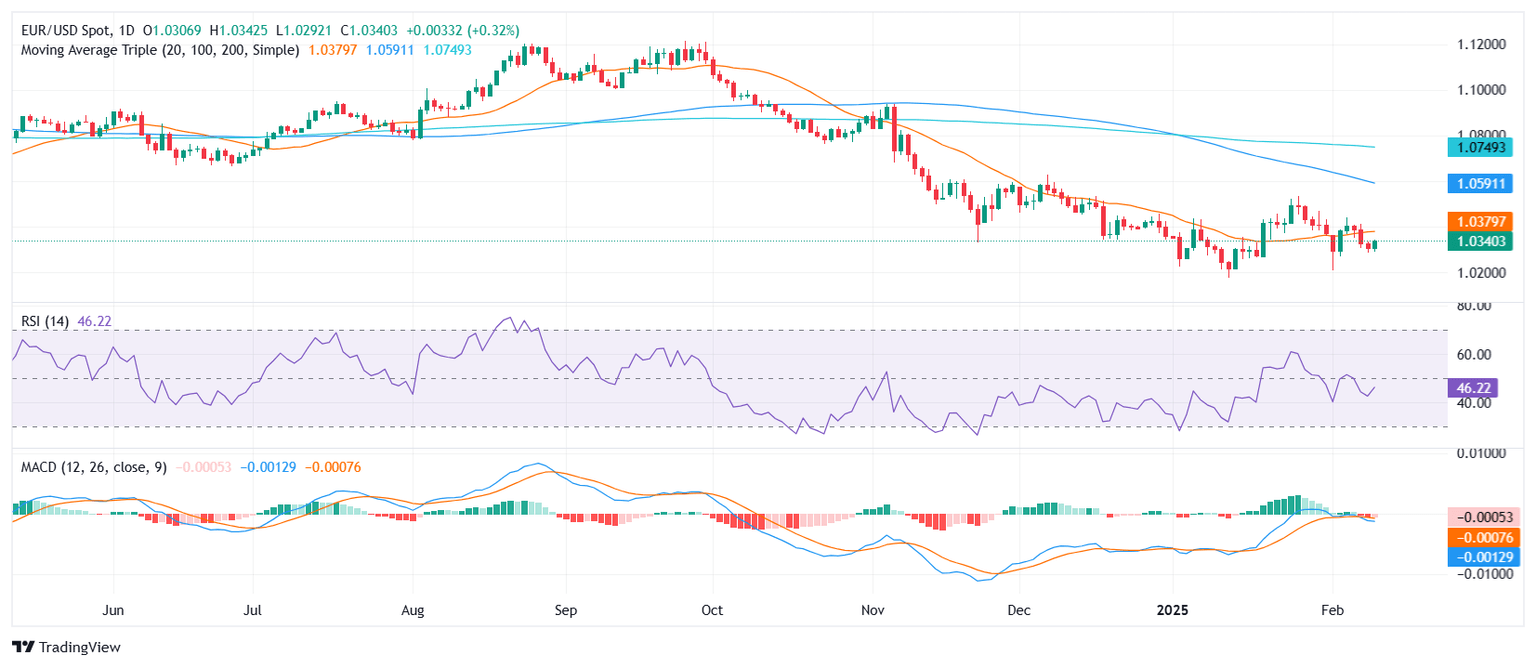Click the 1.12000 level on the price axis

tap(1478, 45)
